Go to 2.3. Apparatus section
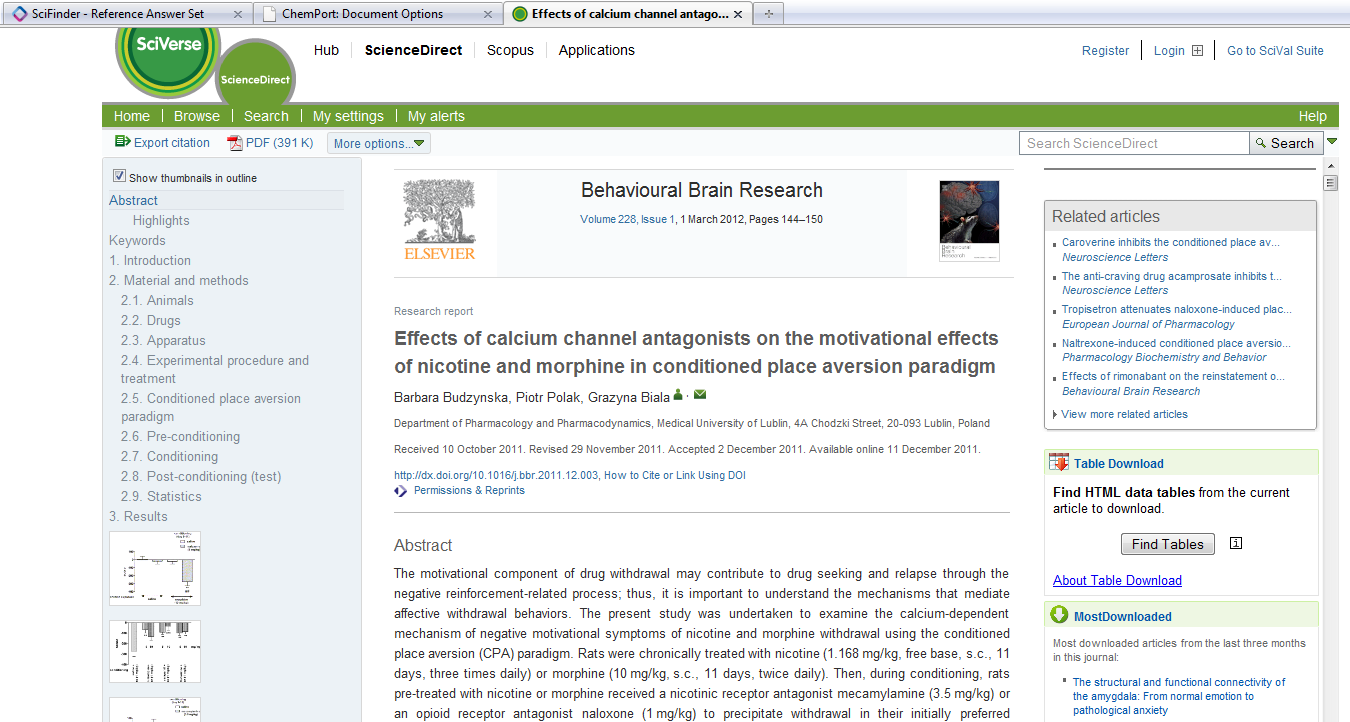Screen dimensions: 1350x722 coord(163,340)
